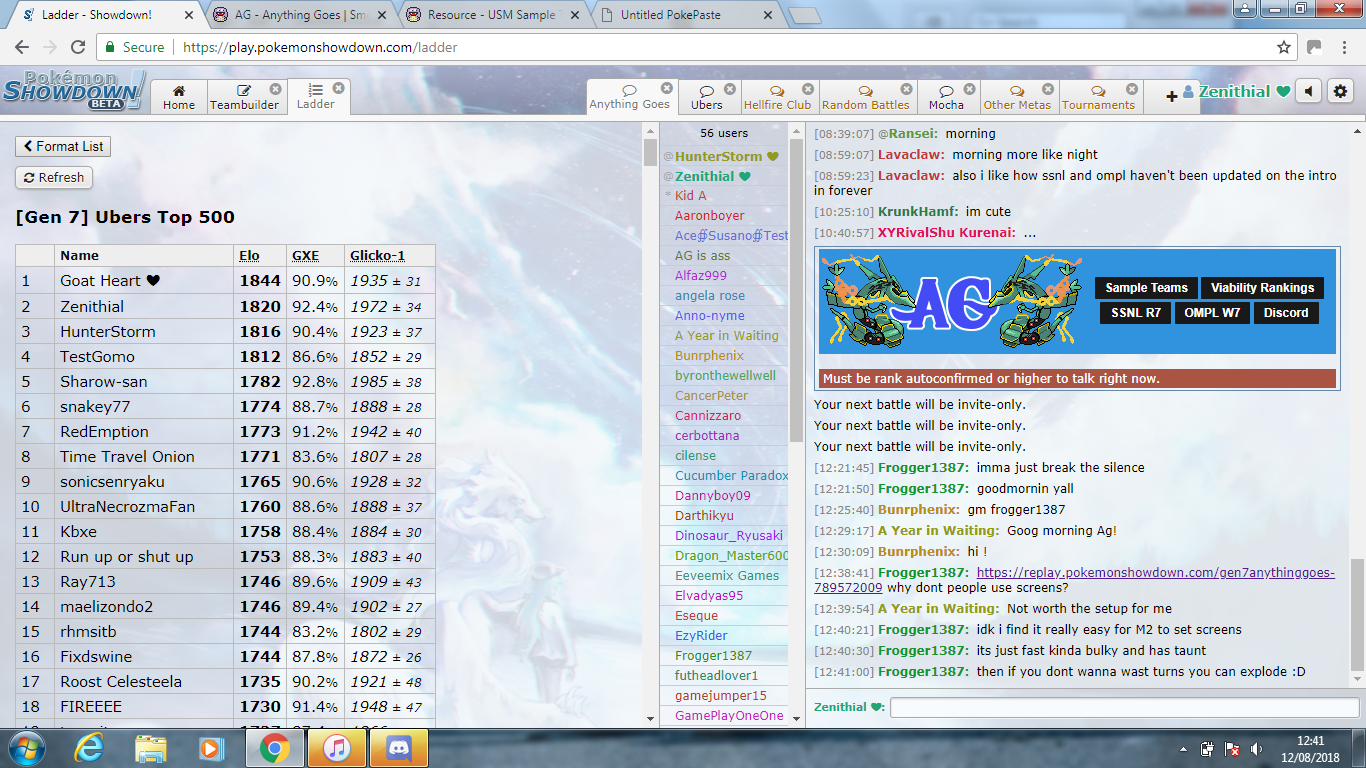Click the Glicko-1 column header

pyautogui.click(x=377, y=256)
